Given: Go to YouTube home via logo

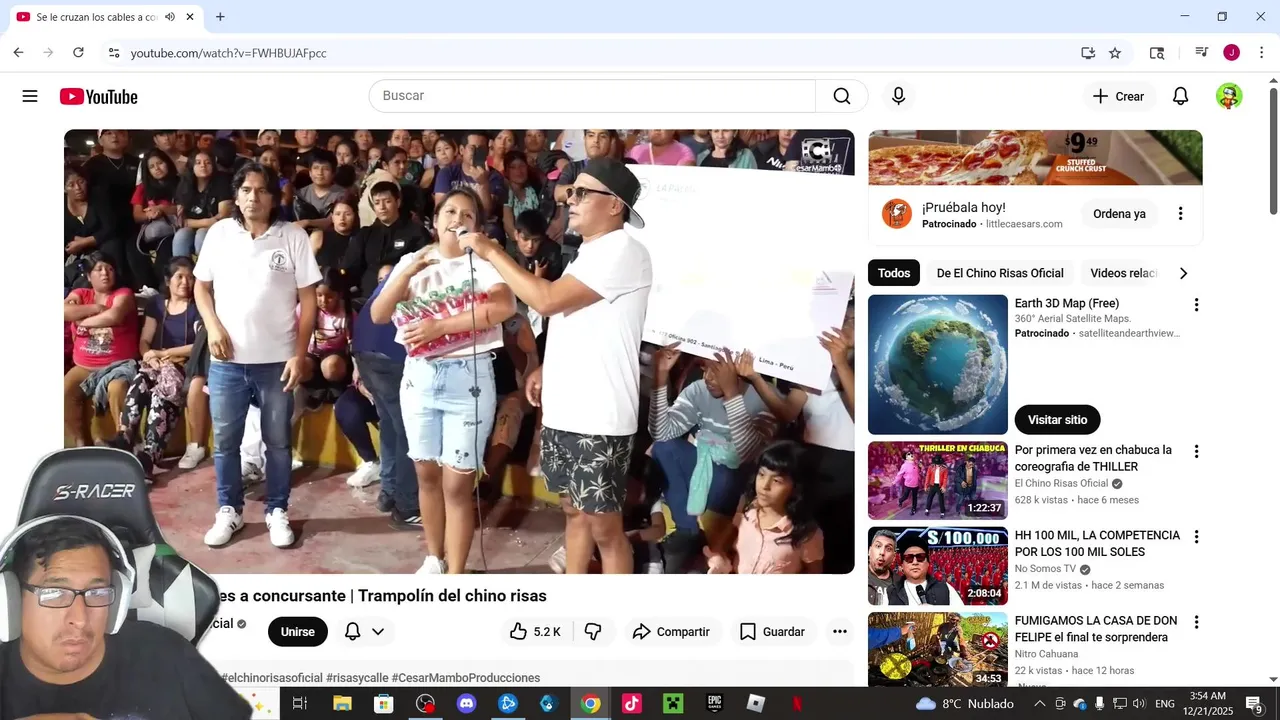Looking at the screenshot, I should point(98,96).
